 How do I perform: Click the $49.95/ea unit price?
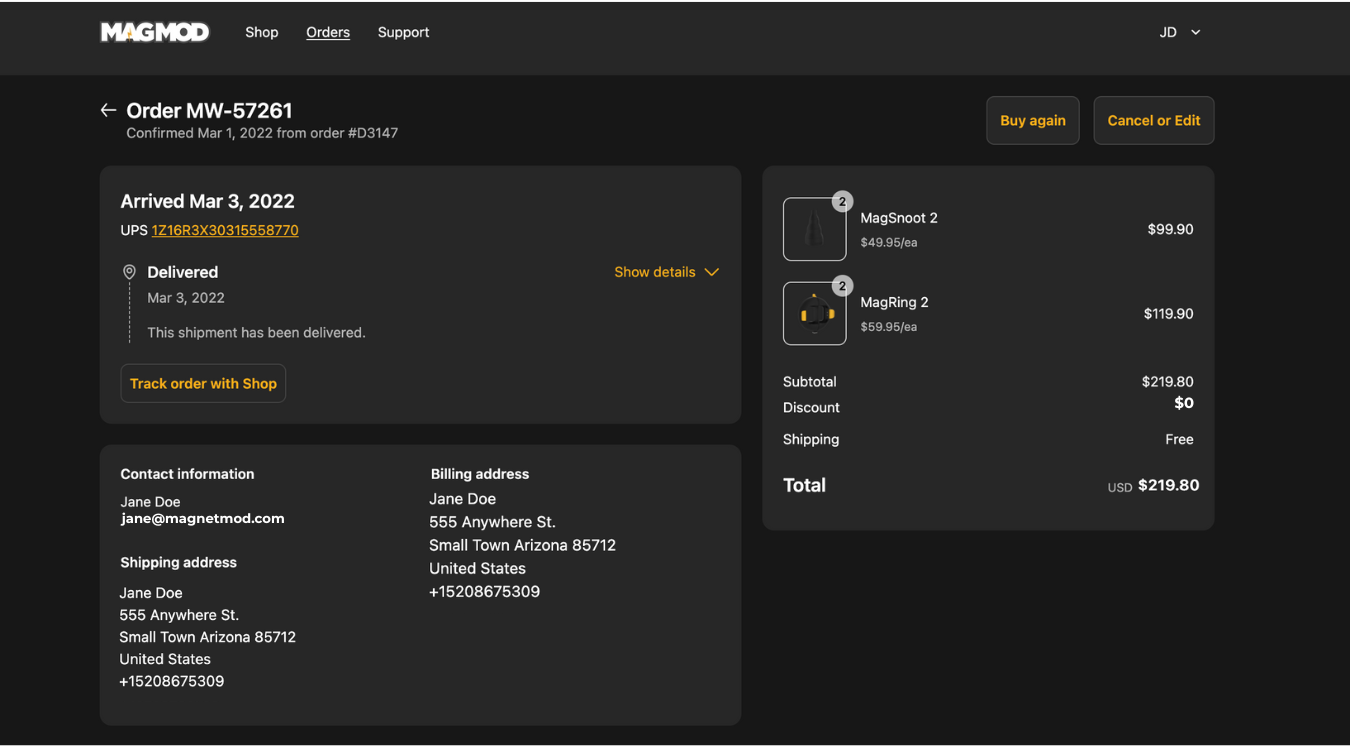click(889, 242)
